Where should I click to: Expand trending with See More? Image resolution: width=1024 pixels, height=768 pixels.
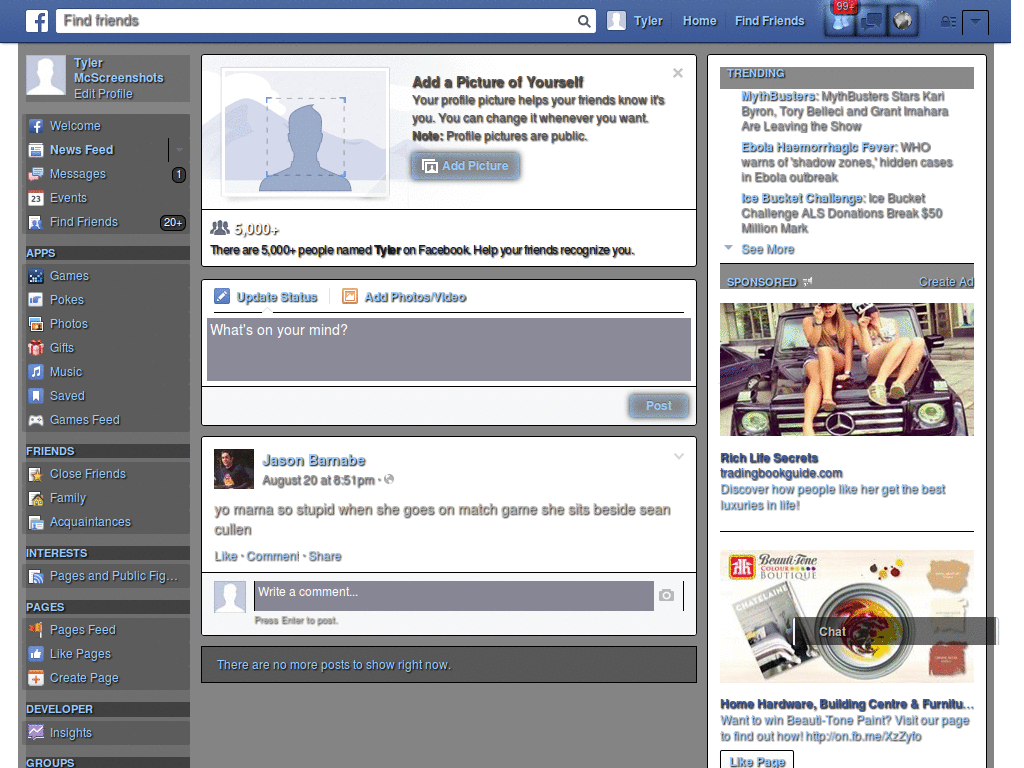[768, 249]
